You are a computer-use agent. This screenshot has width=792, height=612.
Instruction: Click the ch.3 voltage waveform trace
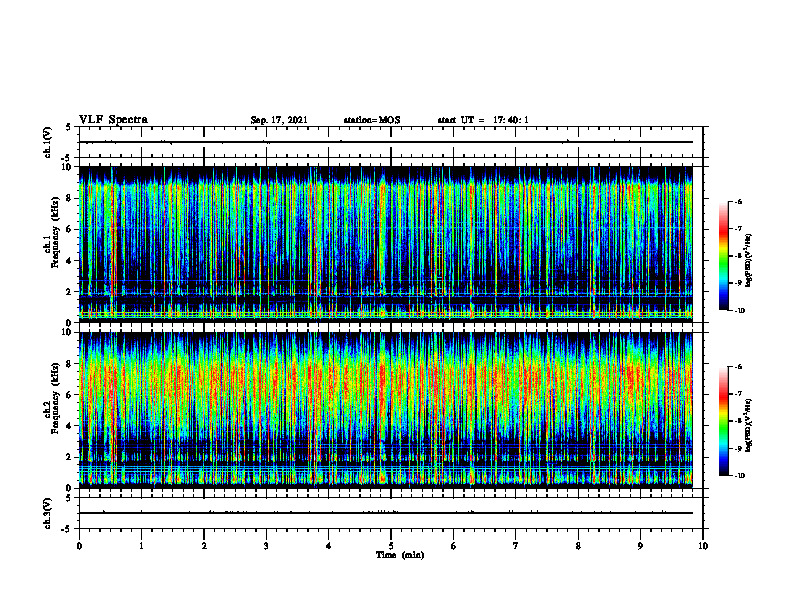coord(386,513)
